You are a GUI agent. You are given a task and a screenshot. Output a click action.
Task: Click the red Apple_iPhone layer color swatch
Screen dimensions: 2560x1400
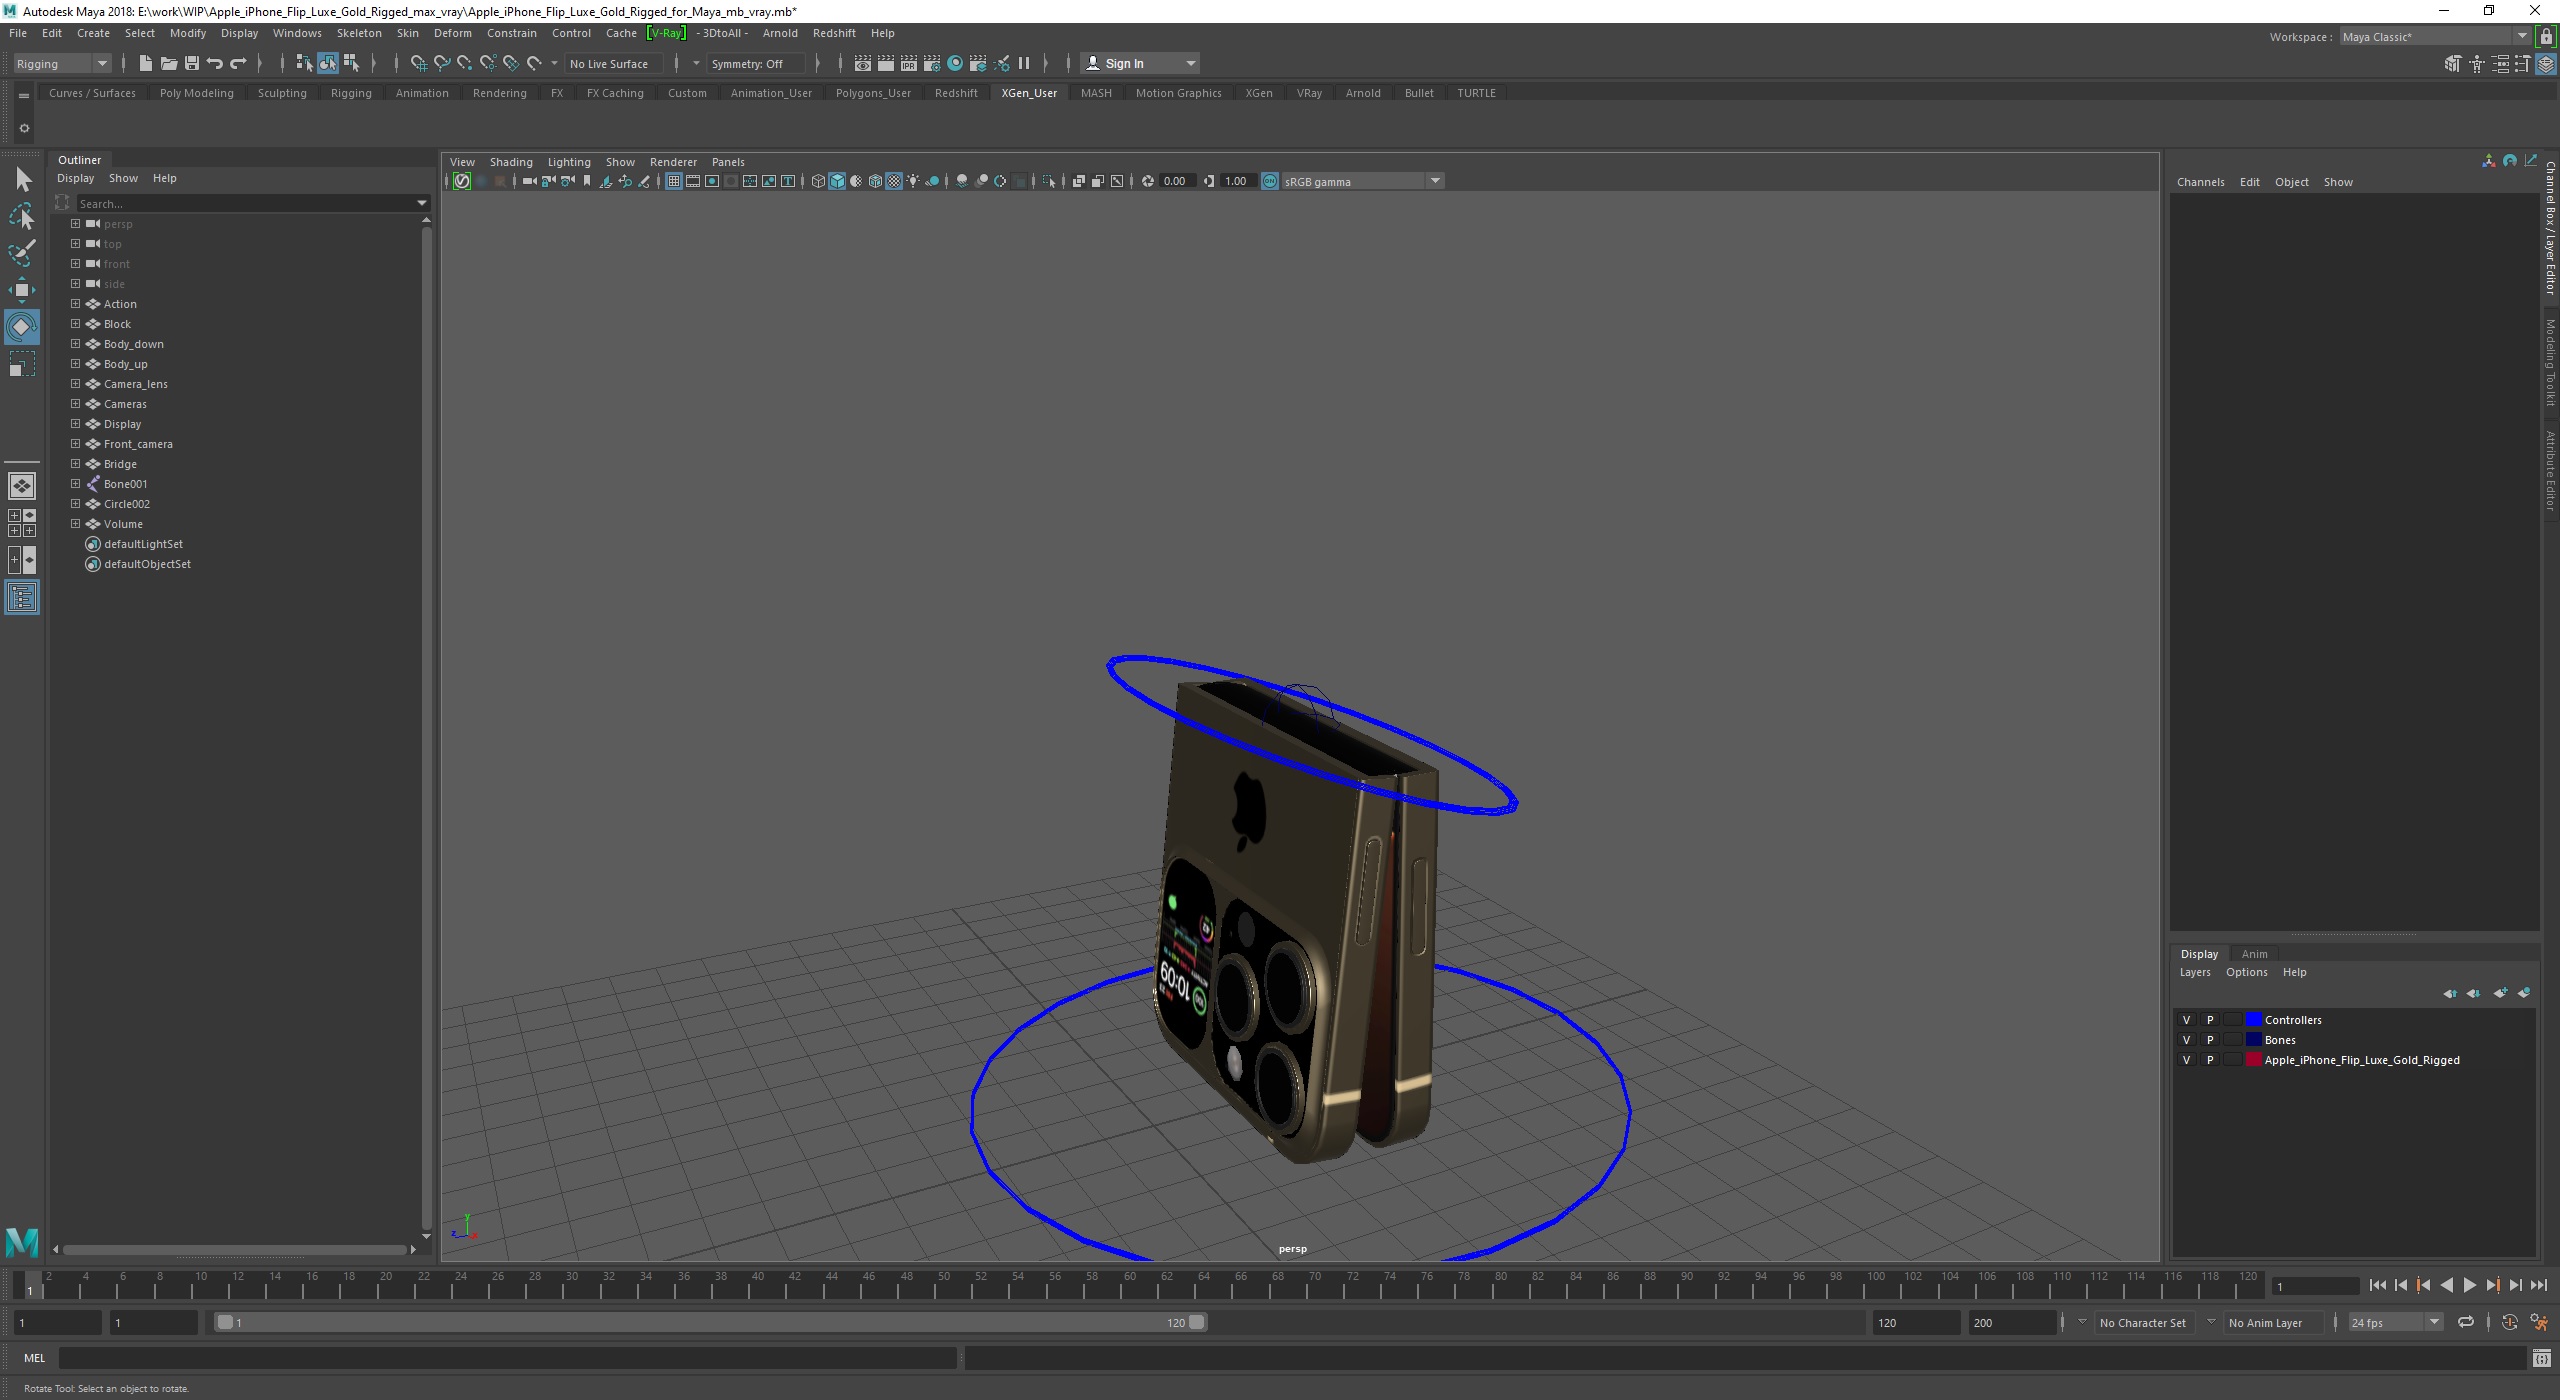2254,1060
